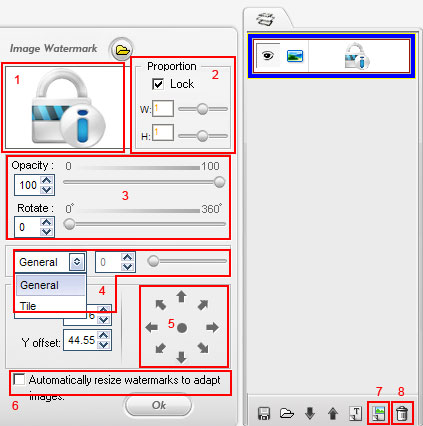This screenshot has height=426, width=423.
Task: Move the layer up with the up arrow
Action: [333, 413]
